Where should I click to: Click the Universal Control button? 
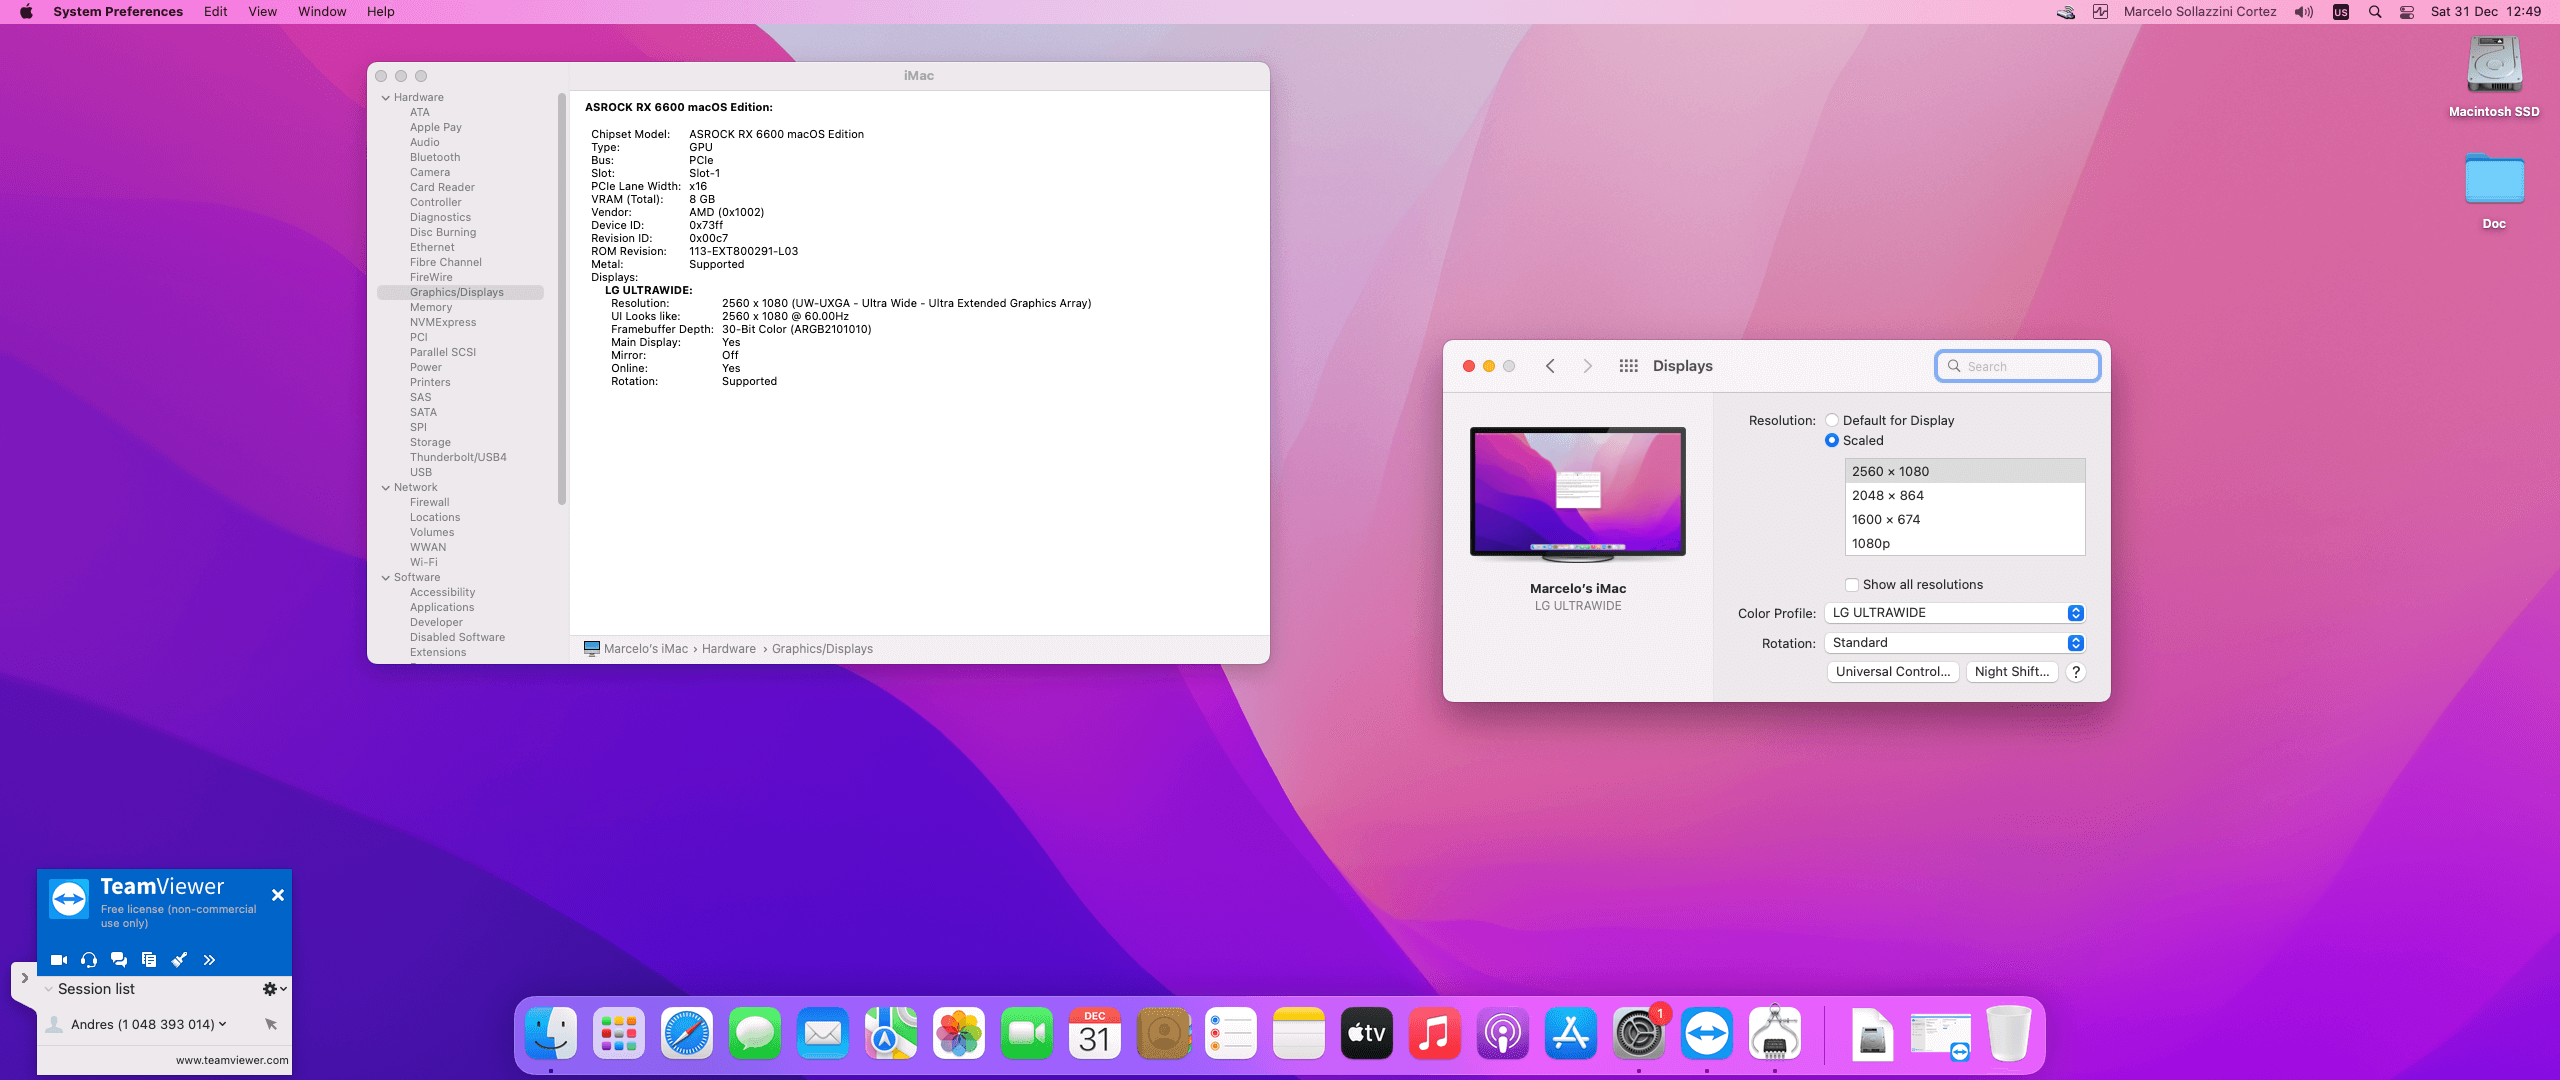(x=1892, y=672)
